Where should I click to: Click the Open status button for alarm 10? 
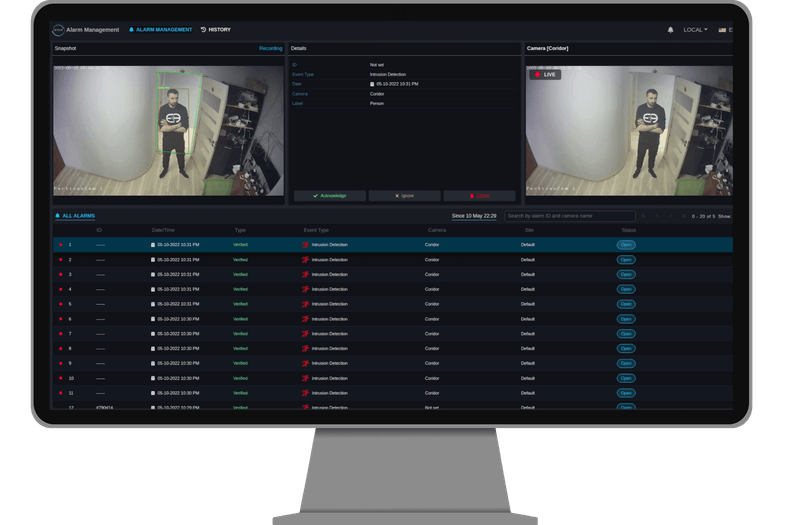pyautogui.click(x=626, y=378)
